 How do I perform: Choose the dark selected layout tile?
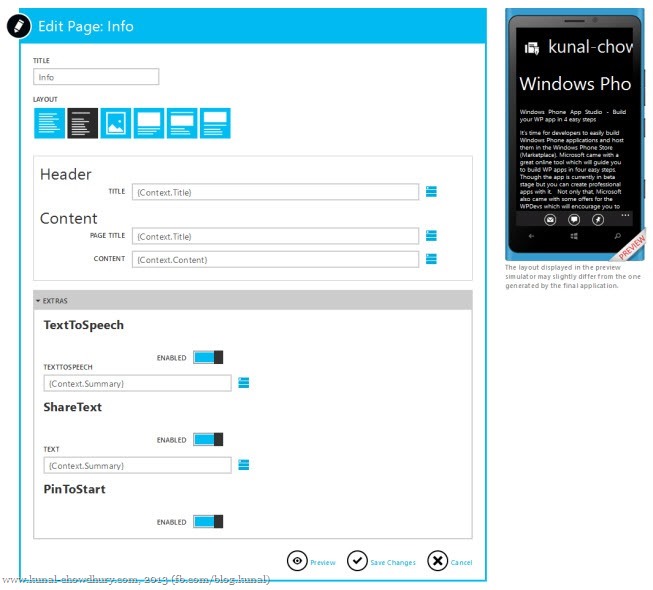click(x=82, y=123)
